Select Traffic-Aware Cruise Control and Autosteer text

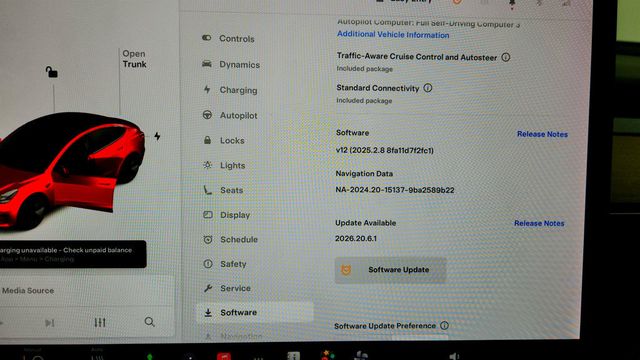point(417,57)
